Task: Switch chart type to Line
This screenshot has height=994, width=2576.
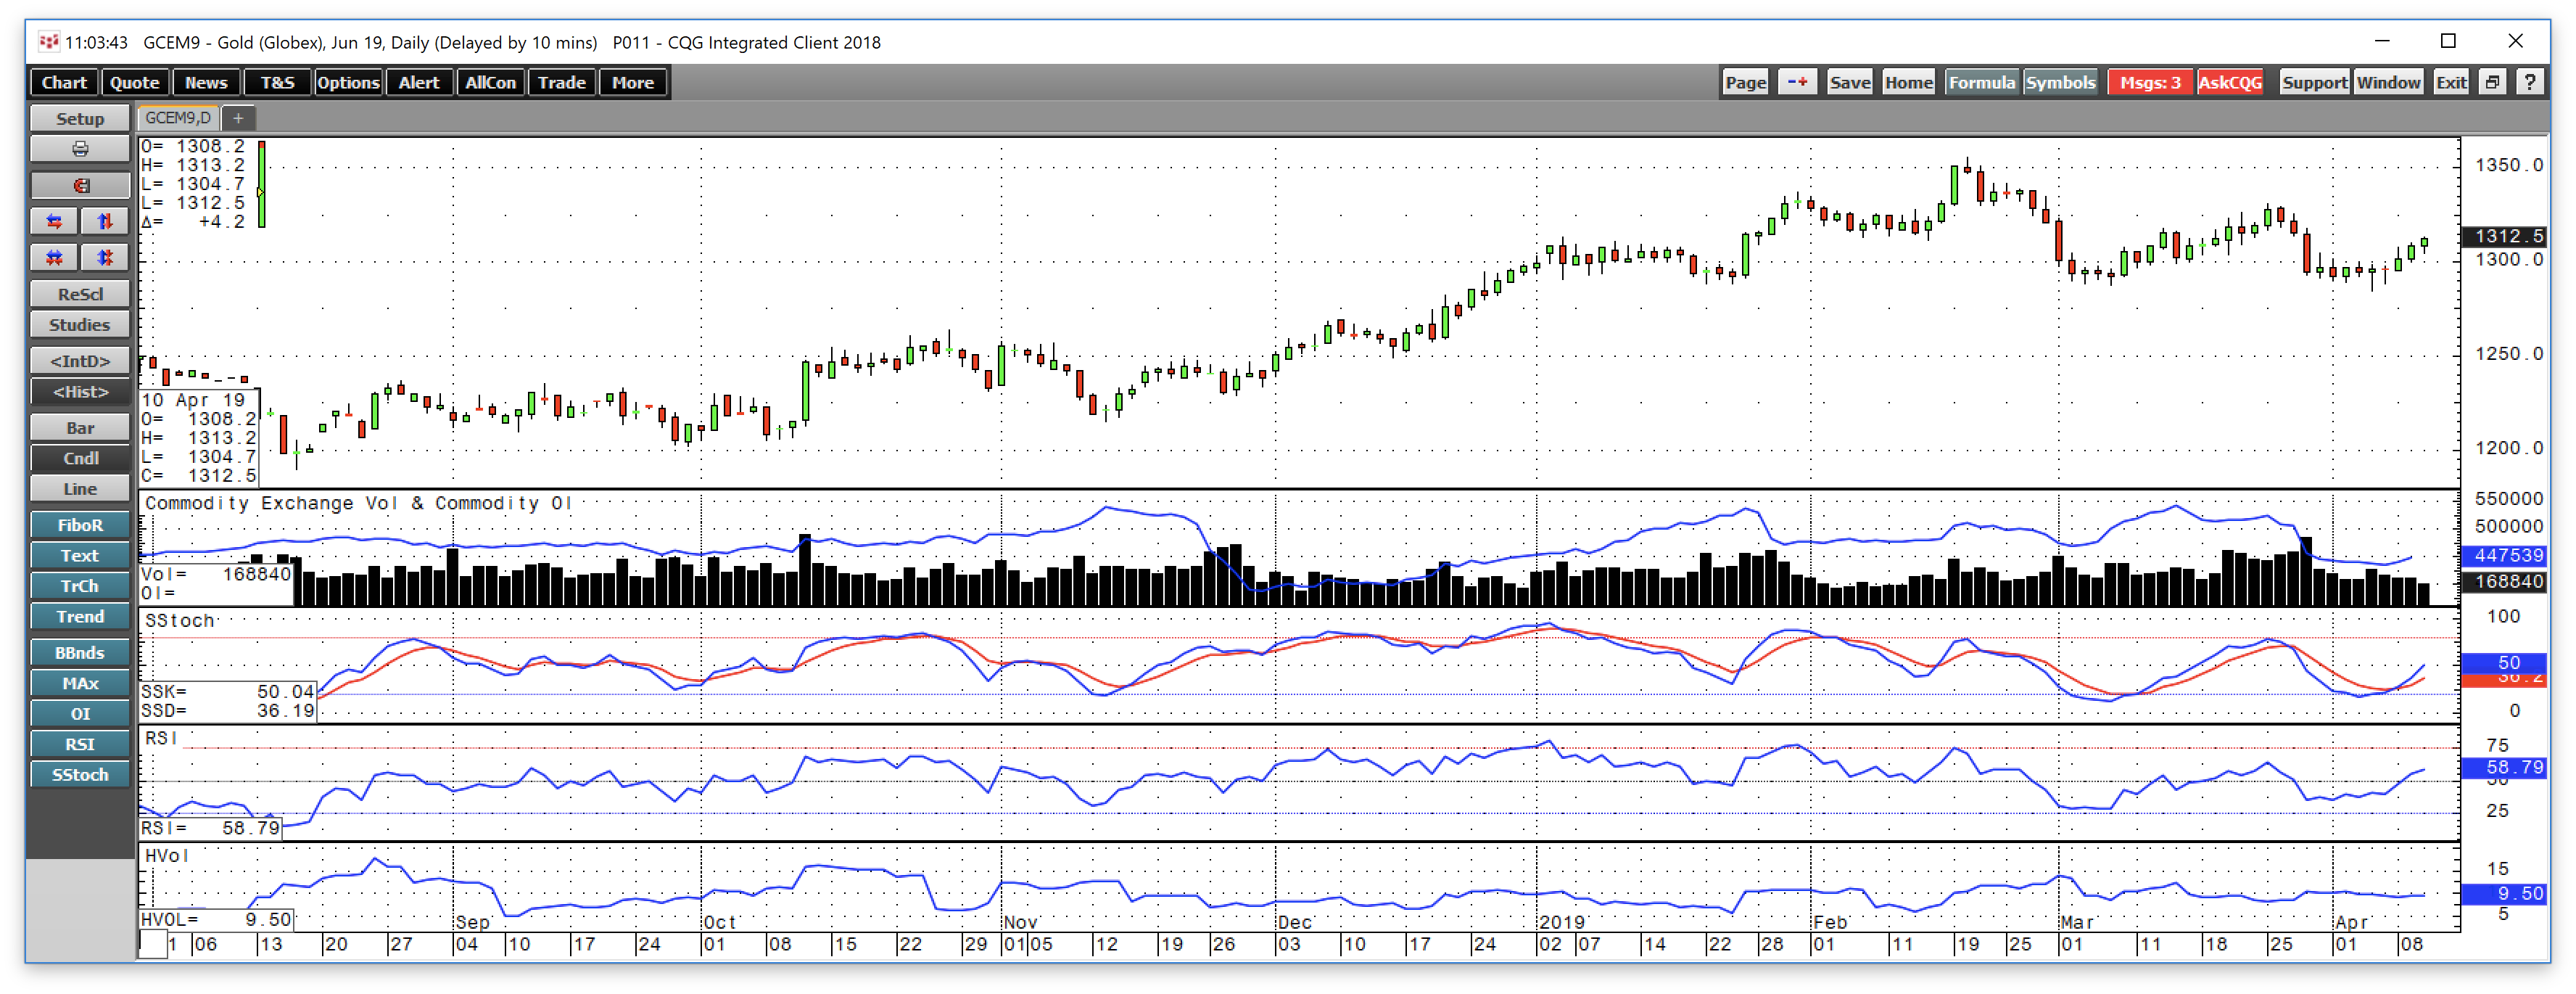Action: (80, 489)
